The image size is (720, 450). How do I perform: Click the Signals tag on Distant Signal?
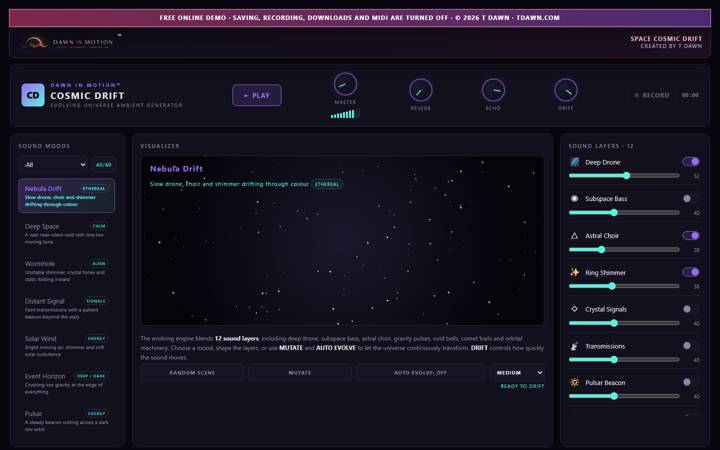coord(96,301)
